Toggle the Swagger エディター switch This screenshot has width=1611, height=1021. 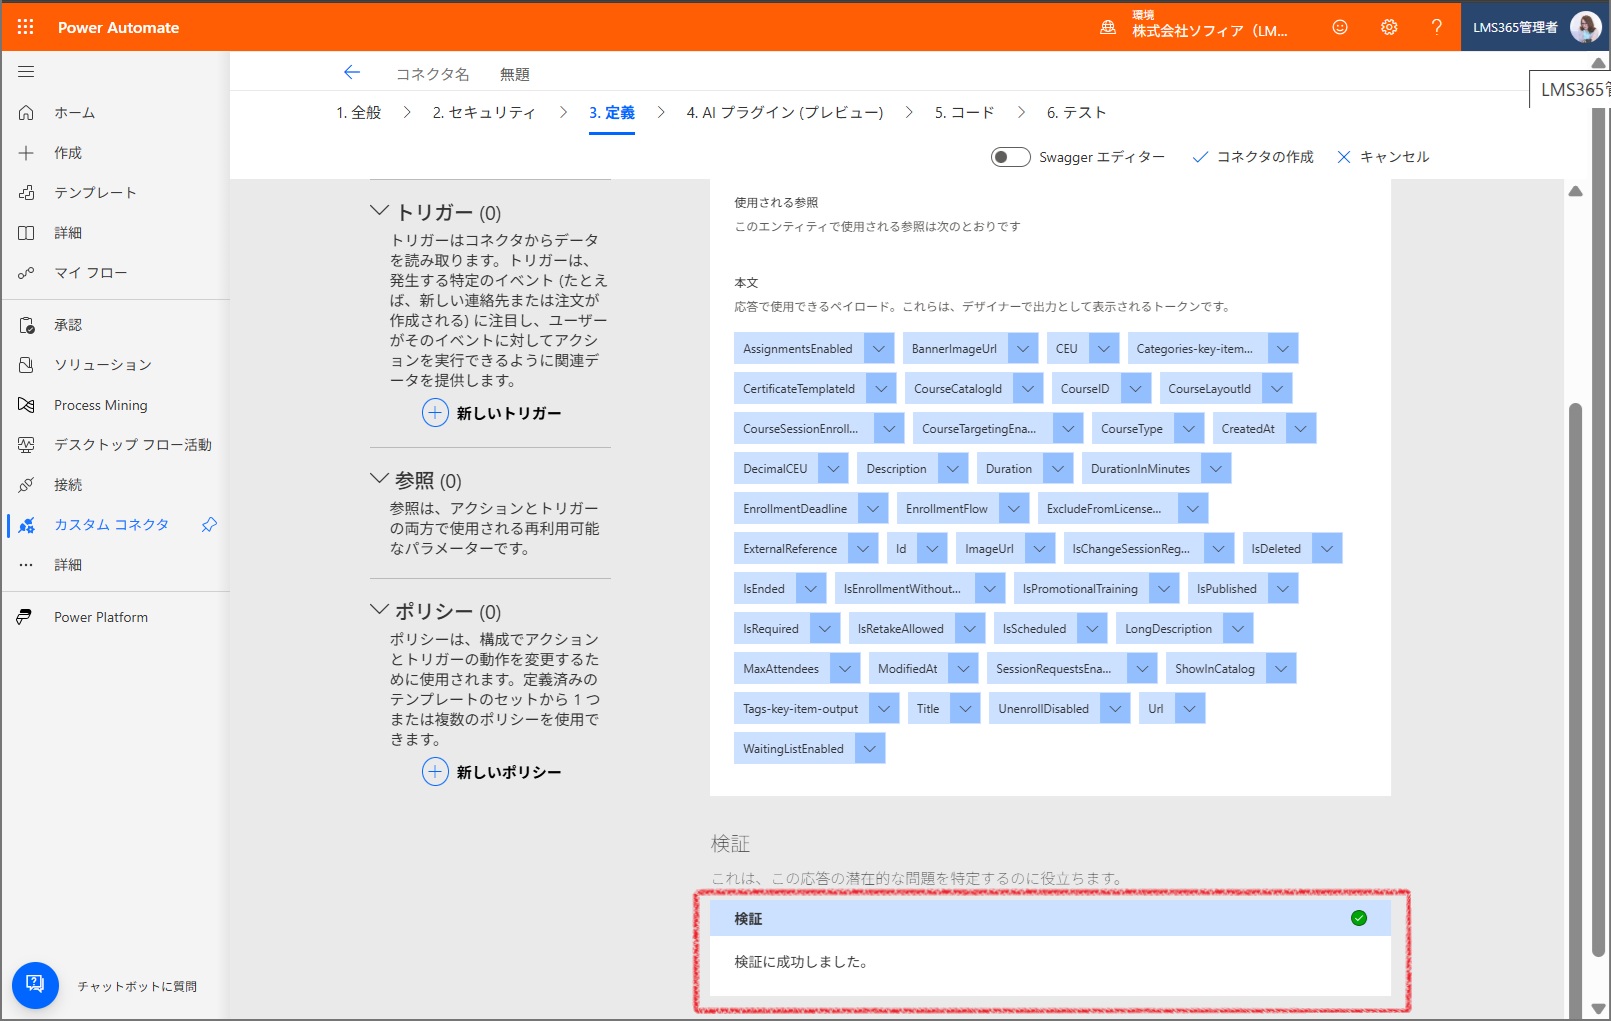pyautogui.click(x=1010, y=157)
